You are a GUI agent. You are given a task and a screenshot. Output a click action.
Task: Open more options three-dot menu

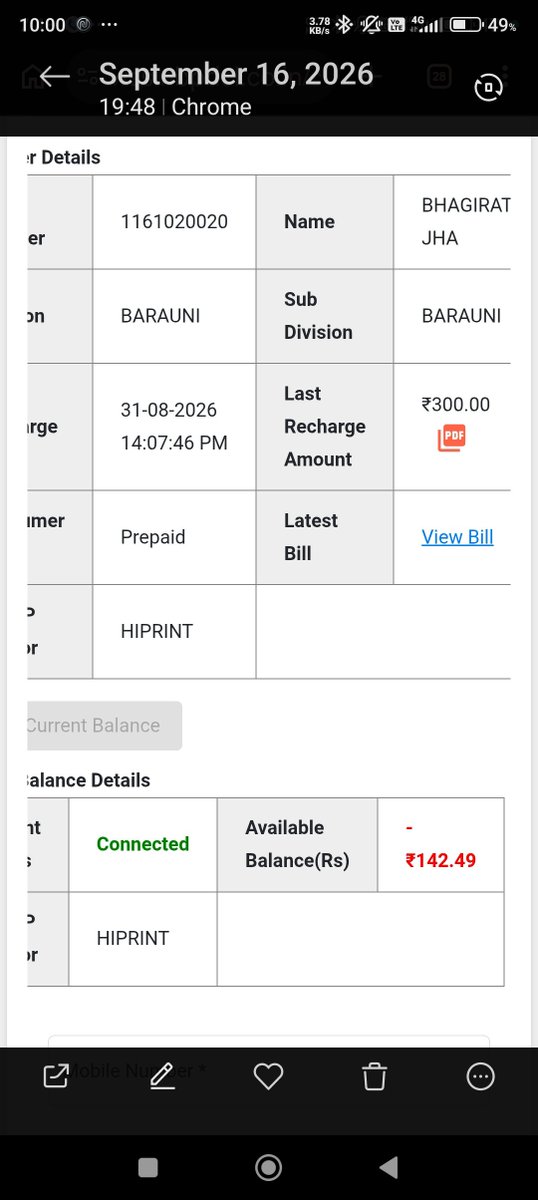click(481, 1076)
